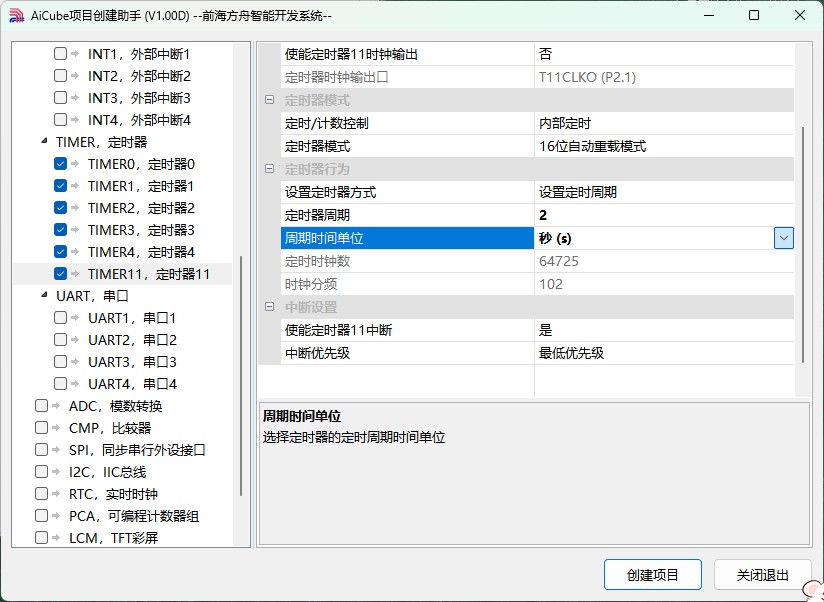
Task: Enable the INT3 外部中断3 checkbox
Action: [60, 98]
